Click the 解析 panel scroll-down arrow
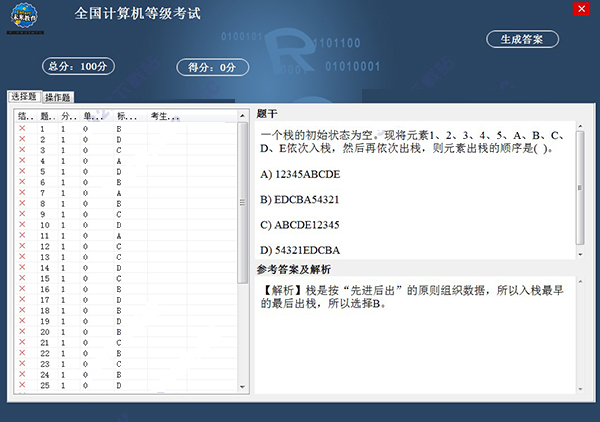Image resolution: width=600 pixels, height=422 pixels. (580, 389)
